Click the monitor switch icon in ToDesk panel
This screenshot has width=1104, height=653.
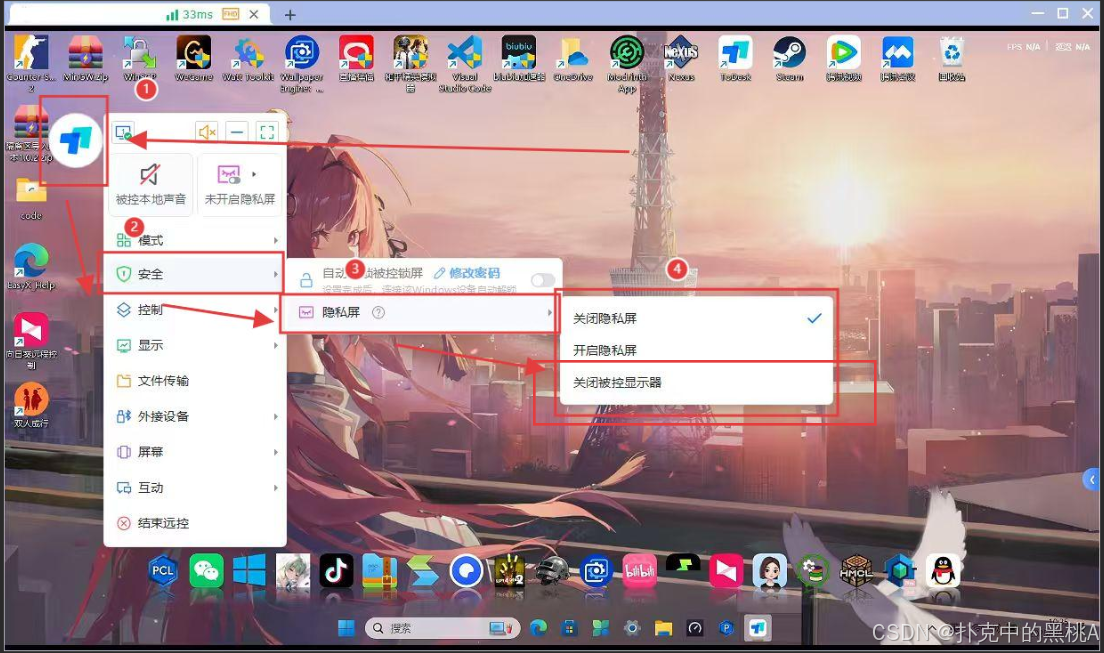coord(123,132)
